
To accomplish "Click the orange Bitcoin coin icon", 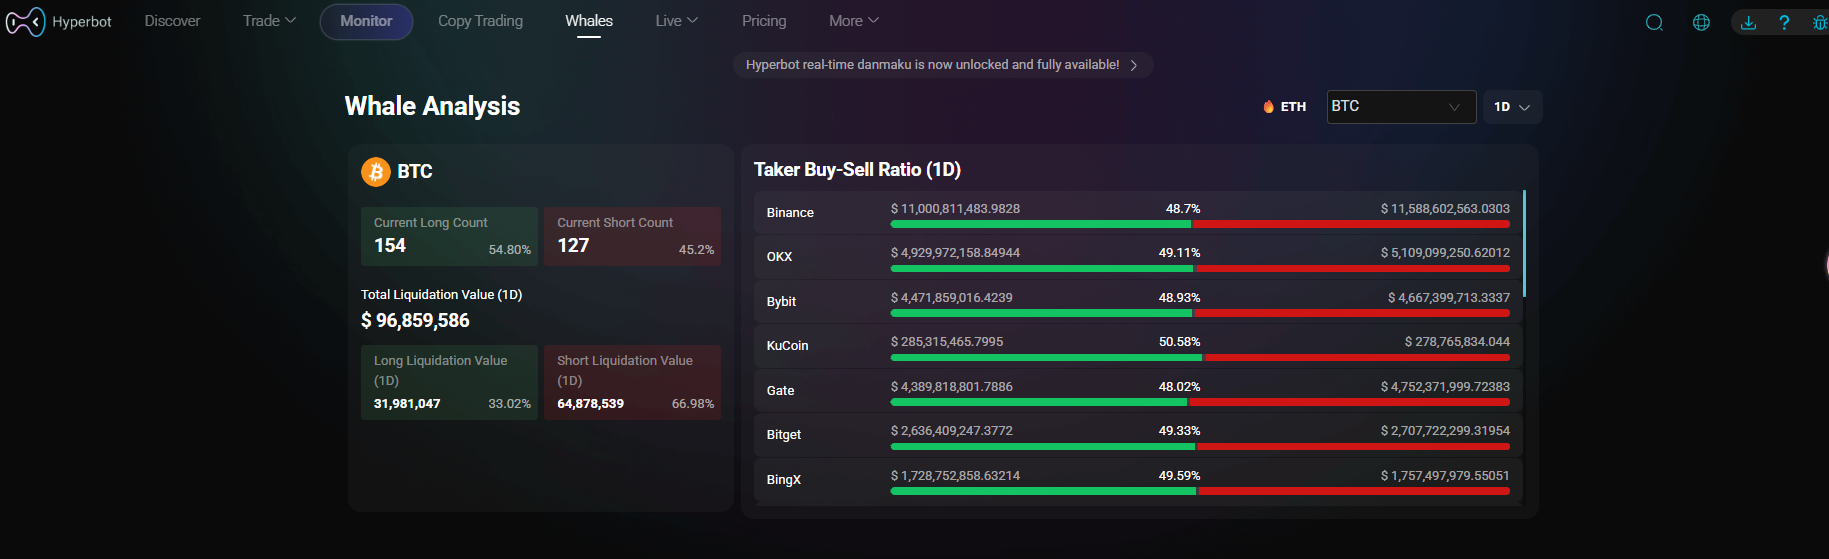I will coord(376,172).
